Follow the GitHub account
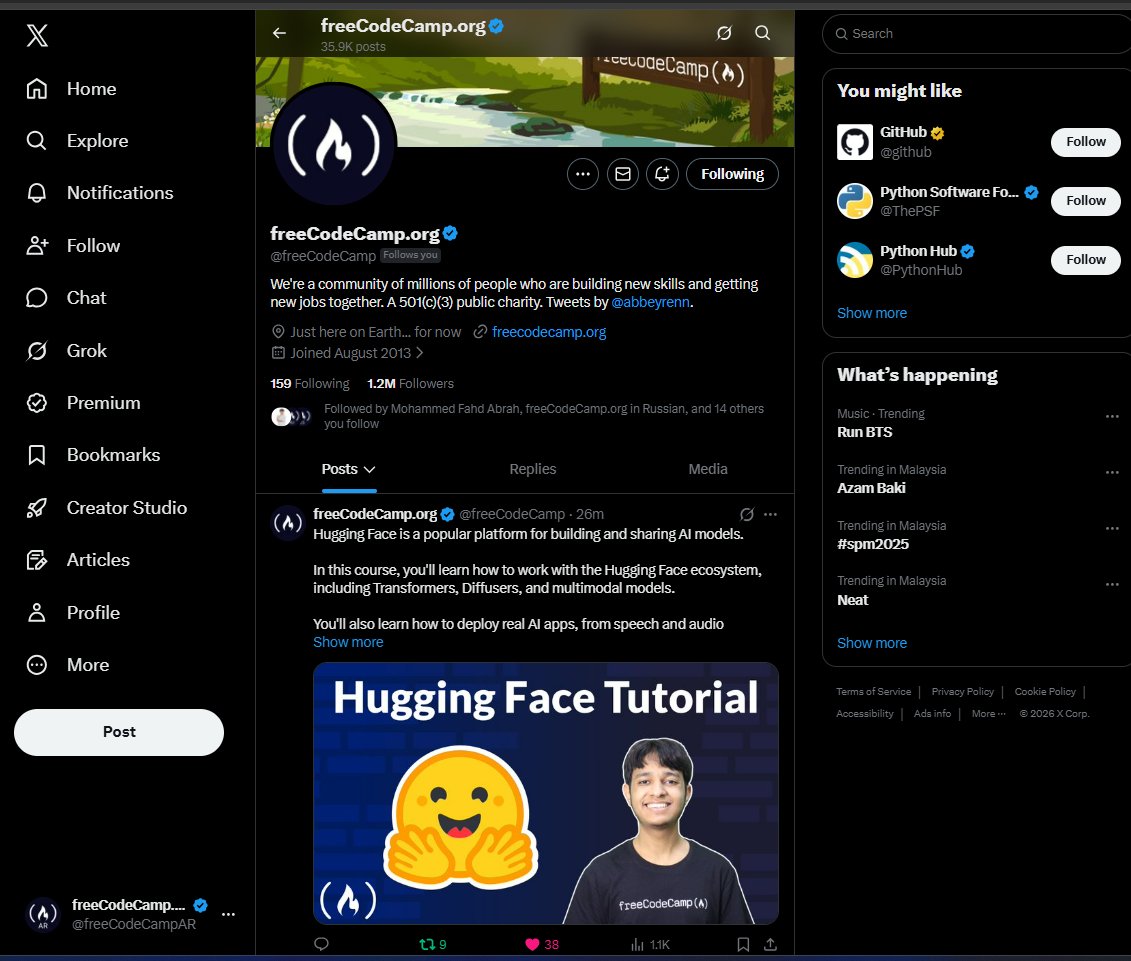The image size is (1131, 961). [x=1086, y=141]
